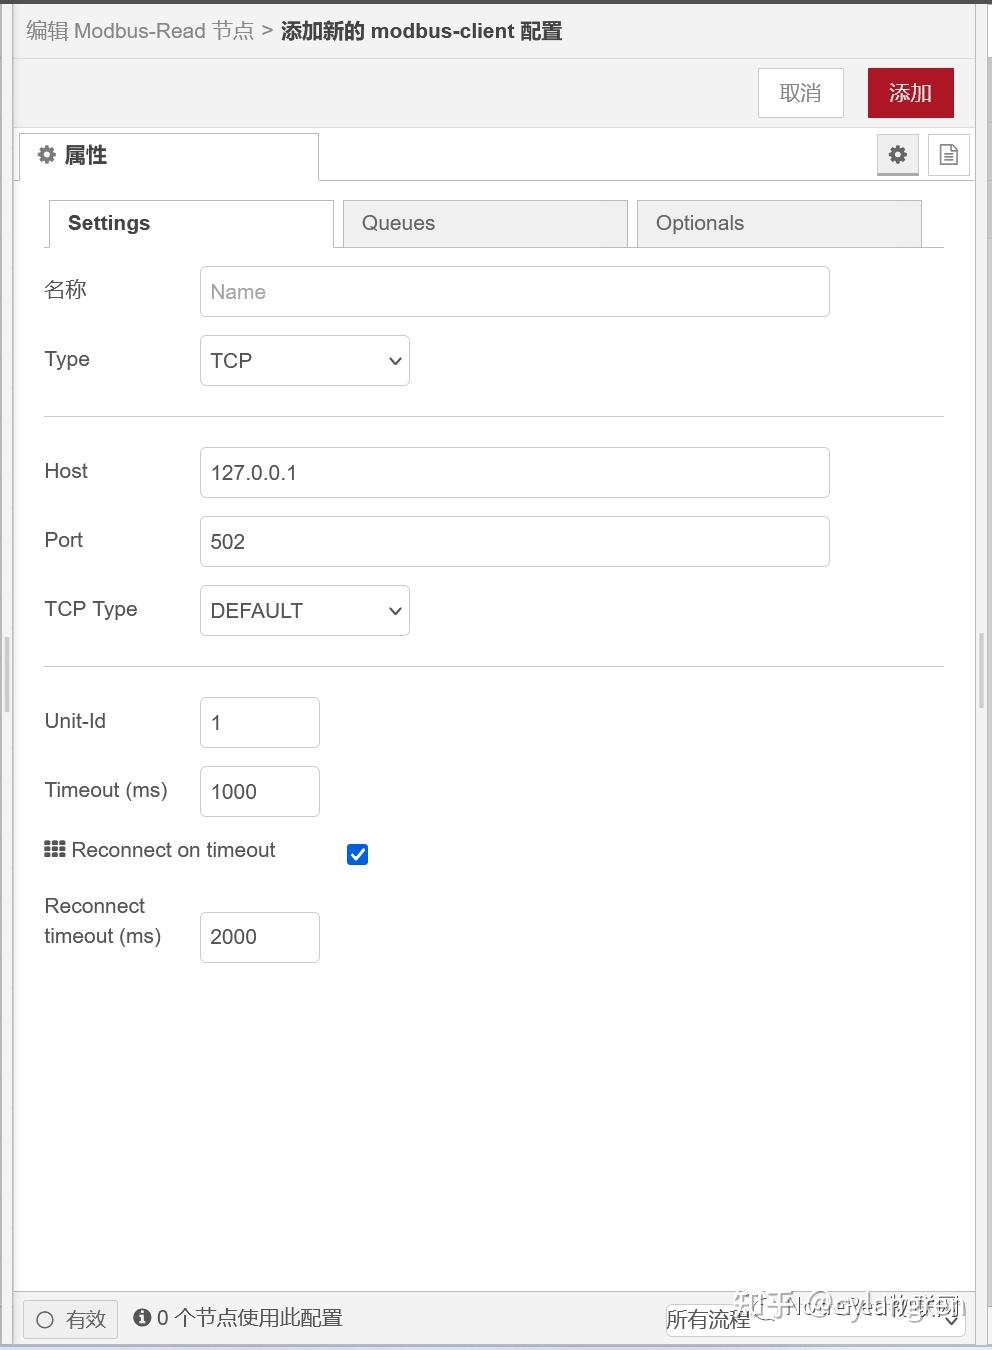Toggle the 有效 node status control
Screen dimensions: 992x1350
pyautogui.click(x=69, y=1319)
